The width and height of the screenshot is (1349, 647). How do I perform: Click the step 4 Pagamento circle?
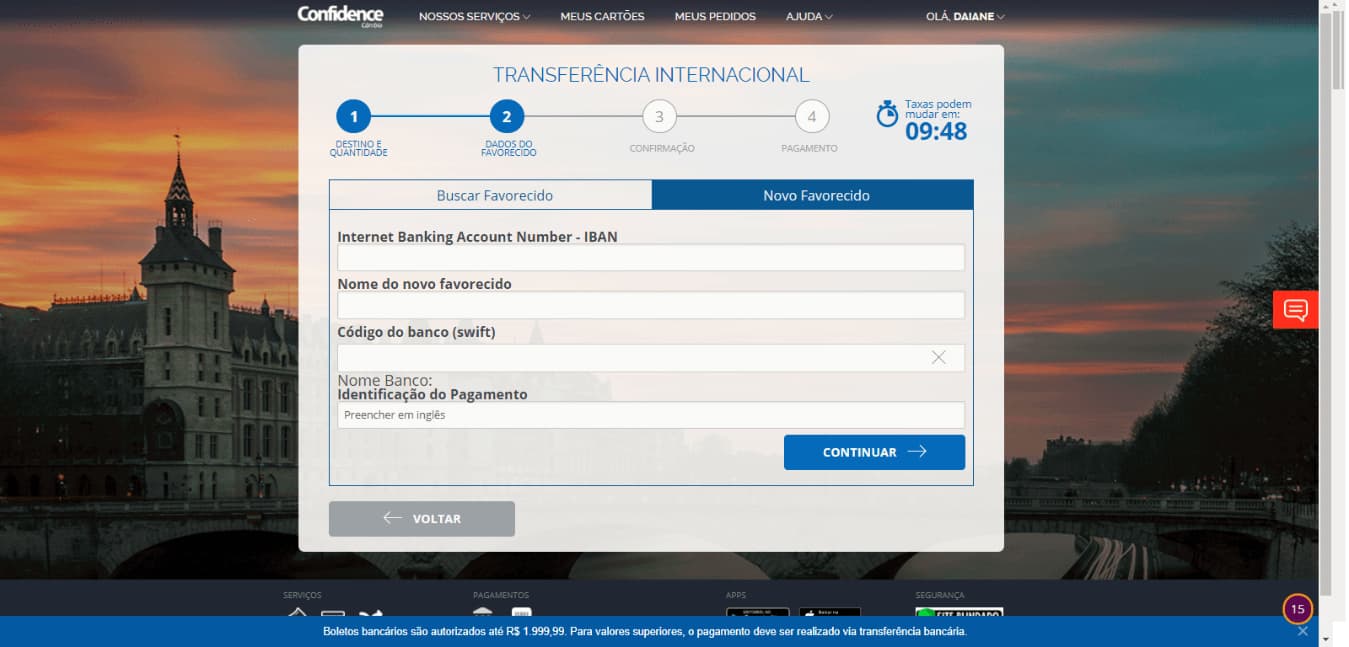click(811, 117)
